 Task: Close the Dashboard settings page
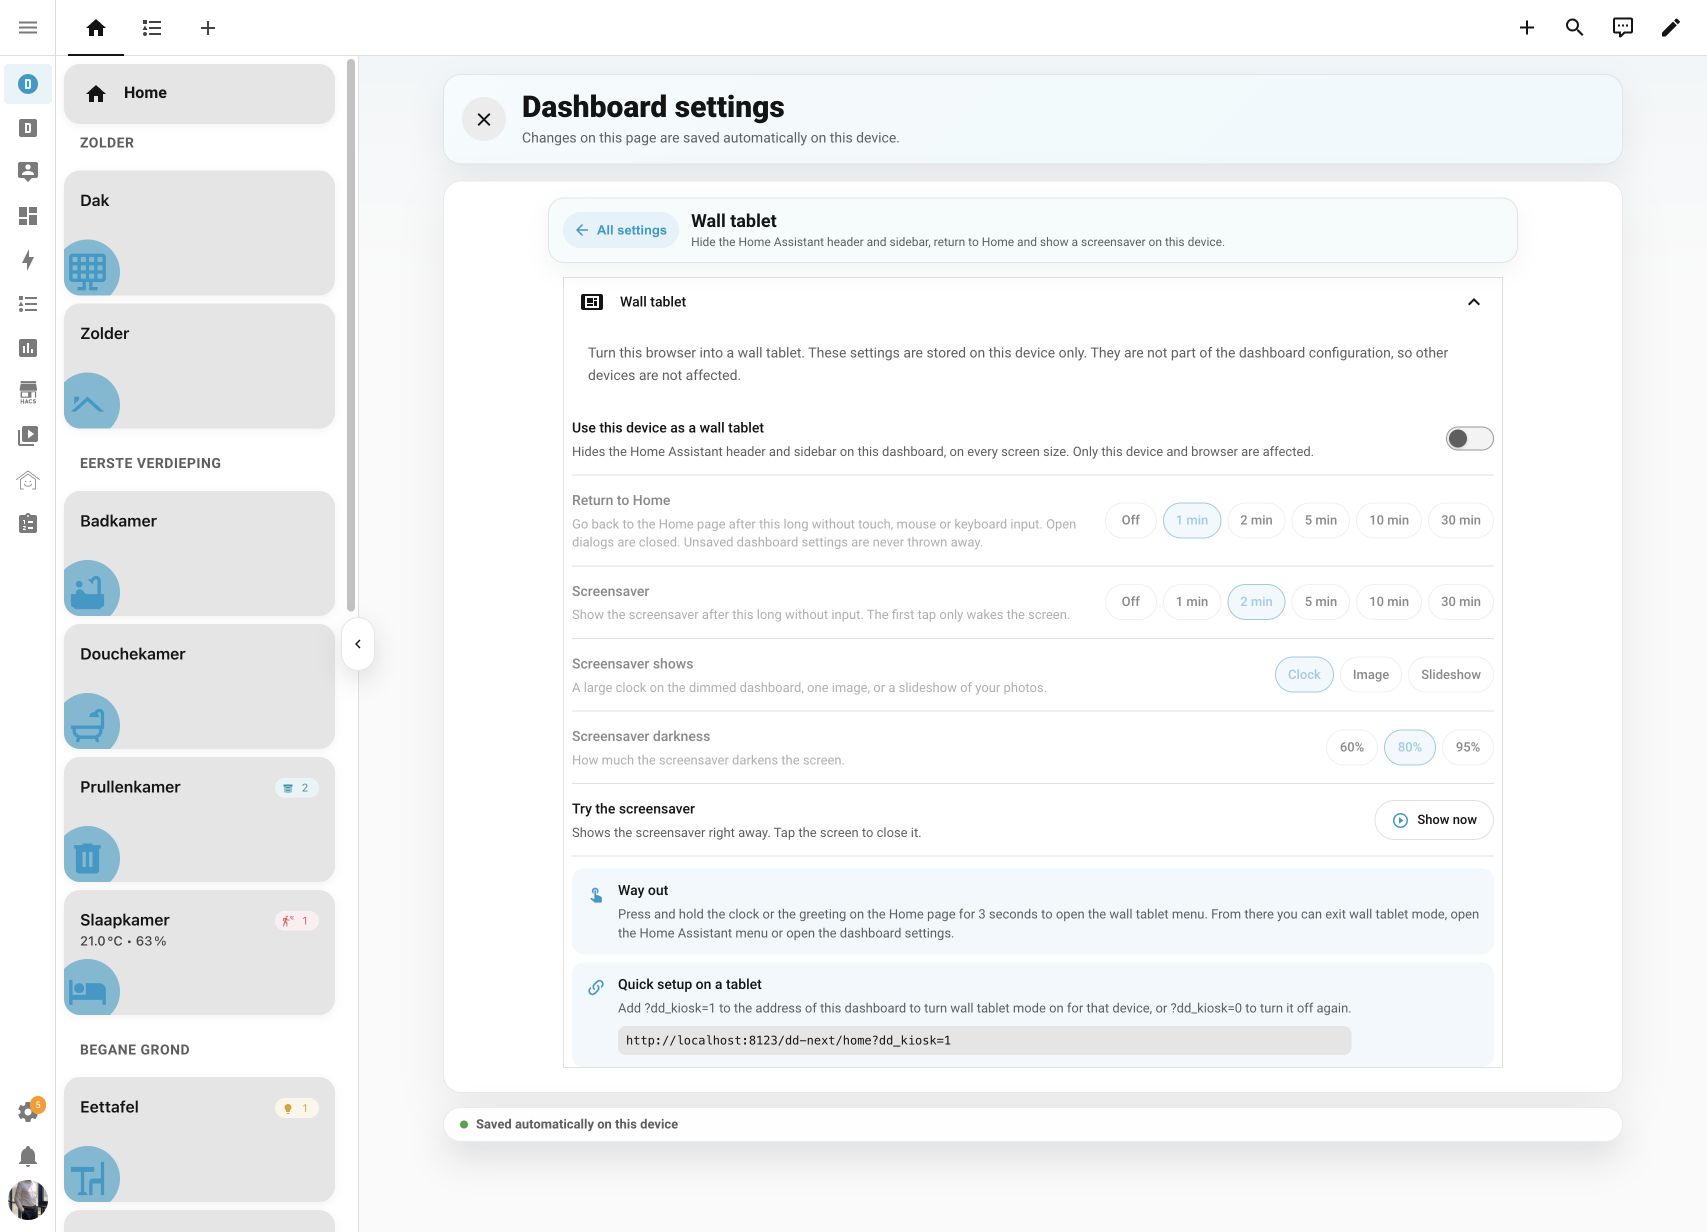click(x=484, y=120)
